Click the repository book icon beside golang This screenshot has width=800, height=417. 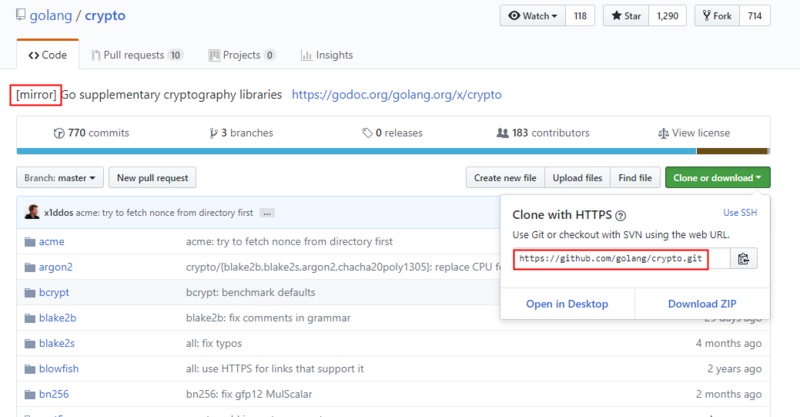coord(20,15)
